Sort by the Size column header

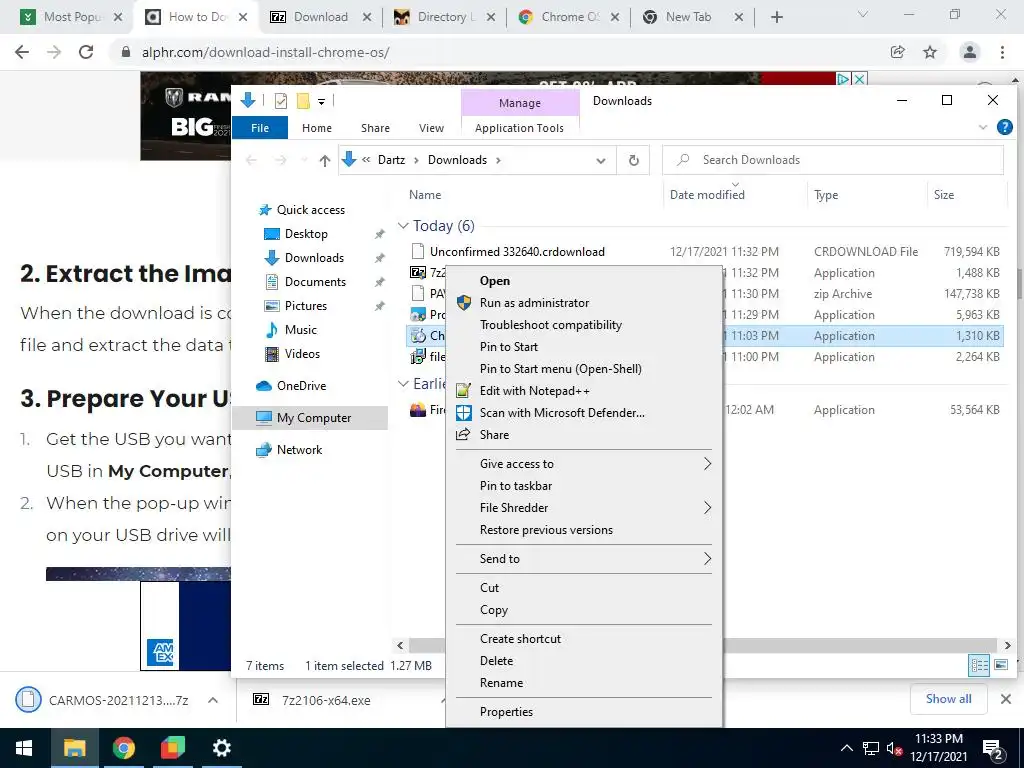(x=944, y=195)
